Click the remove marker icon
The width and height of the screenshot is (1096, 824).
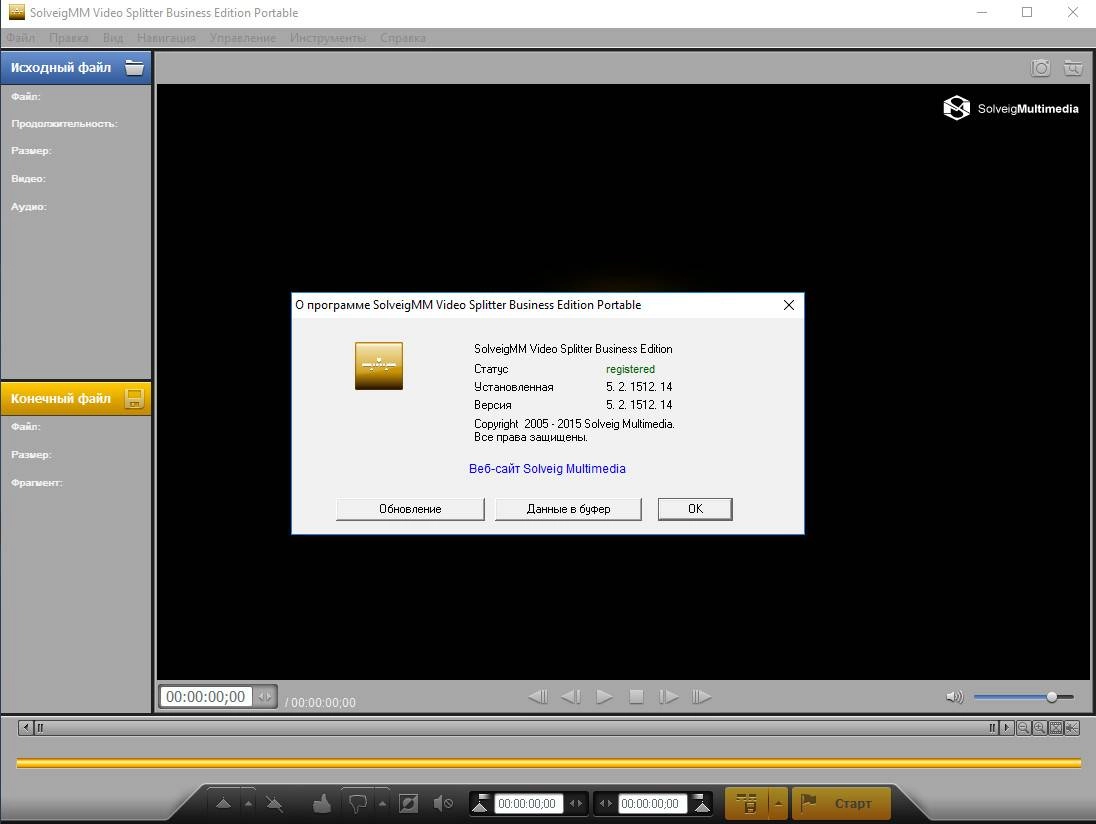coord(274,804)
